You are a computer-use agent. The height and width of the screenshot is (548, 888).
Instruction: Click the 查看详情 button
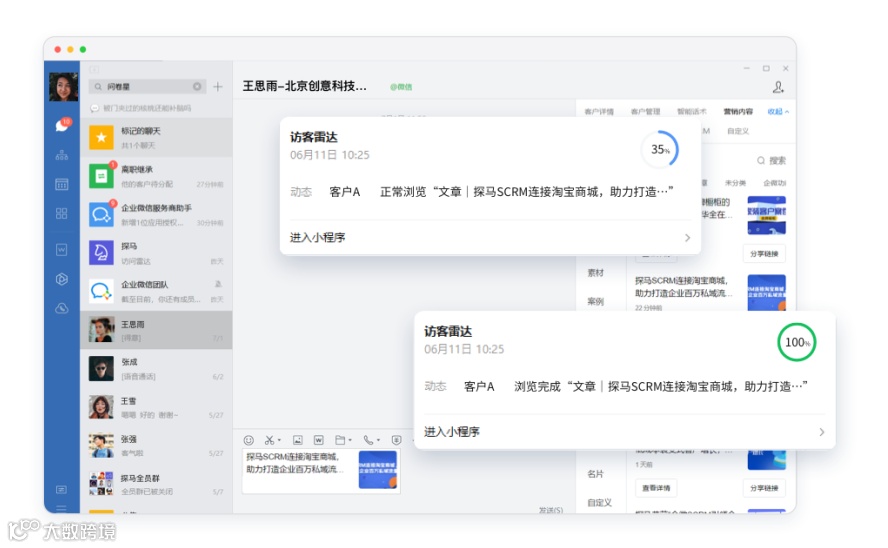[656, 488]
